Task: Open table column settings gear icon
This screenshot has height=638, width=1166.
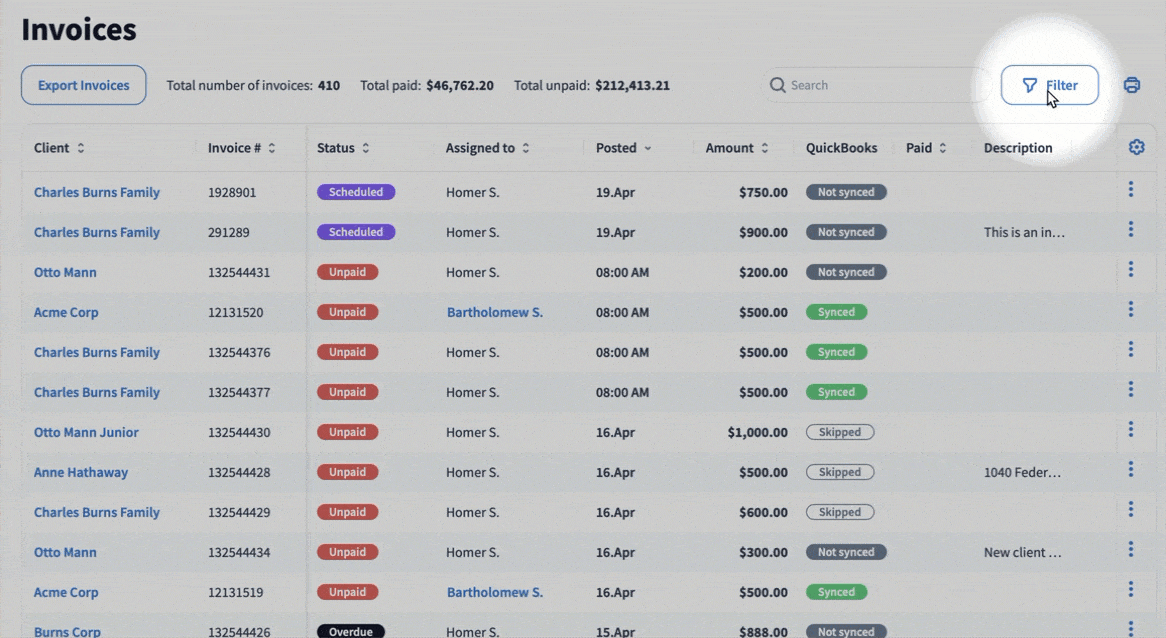Action: click(x=1136, y=147)
